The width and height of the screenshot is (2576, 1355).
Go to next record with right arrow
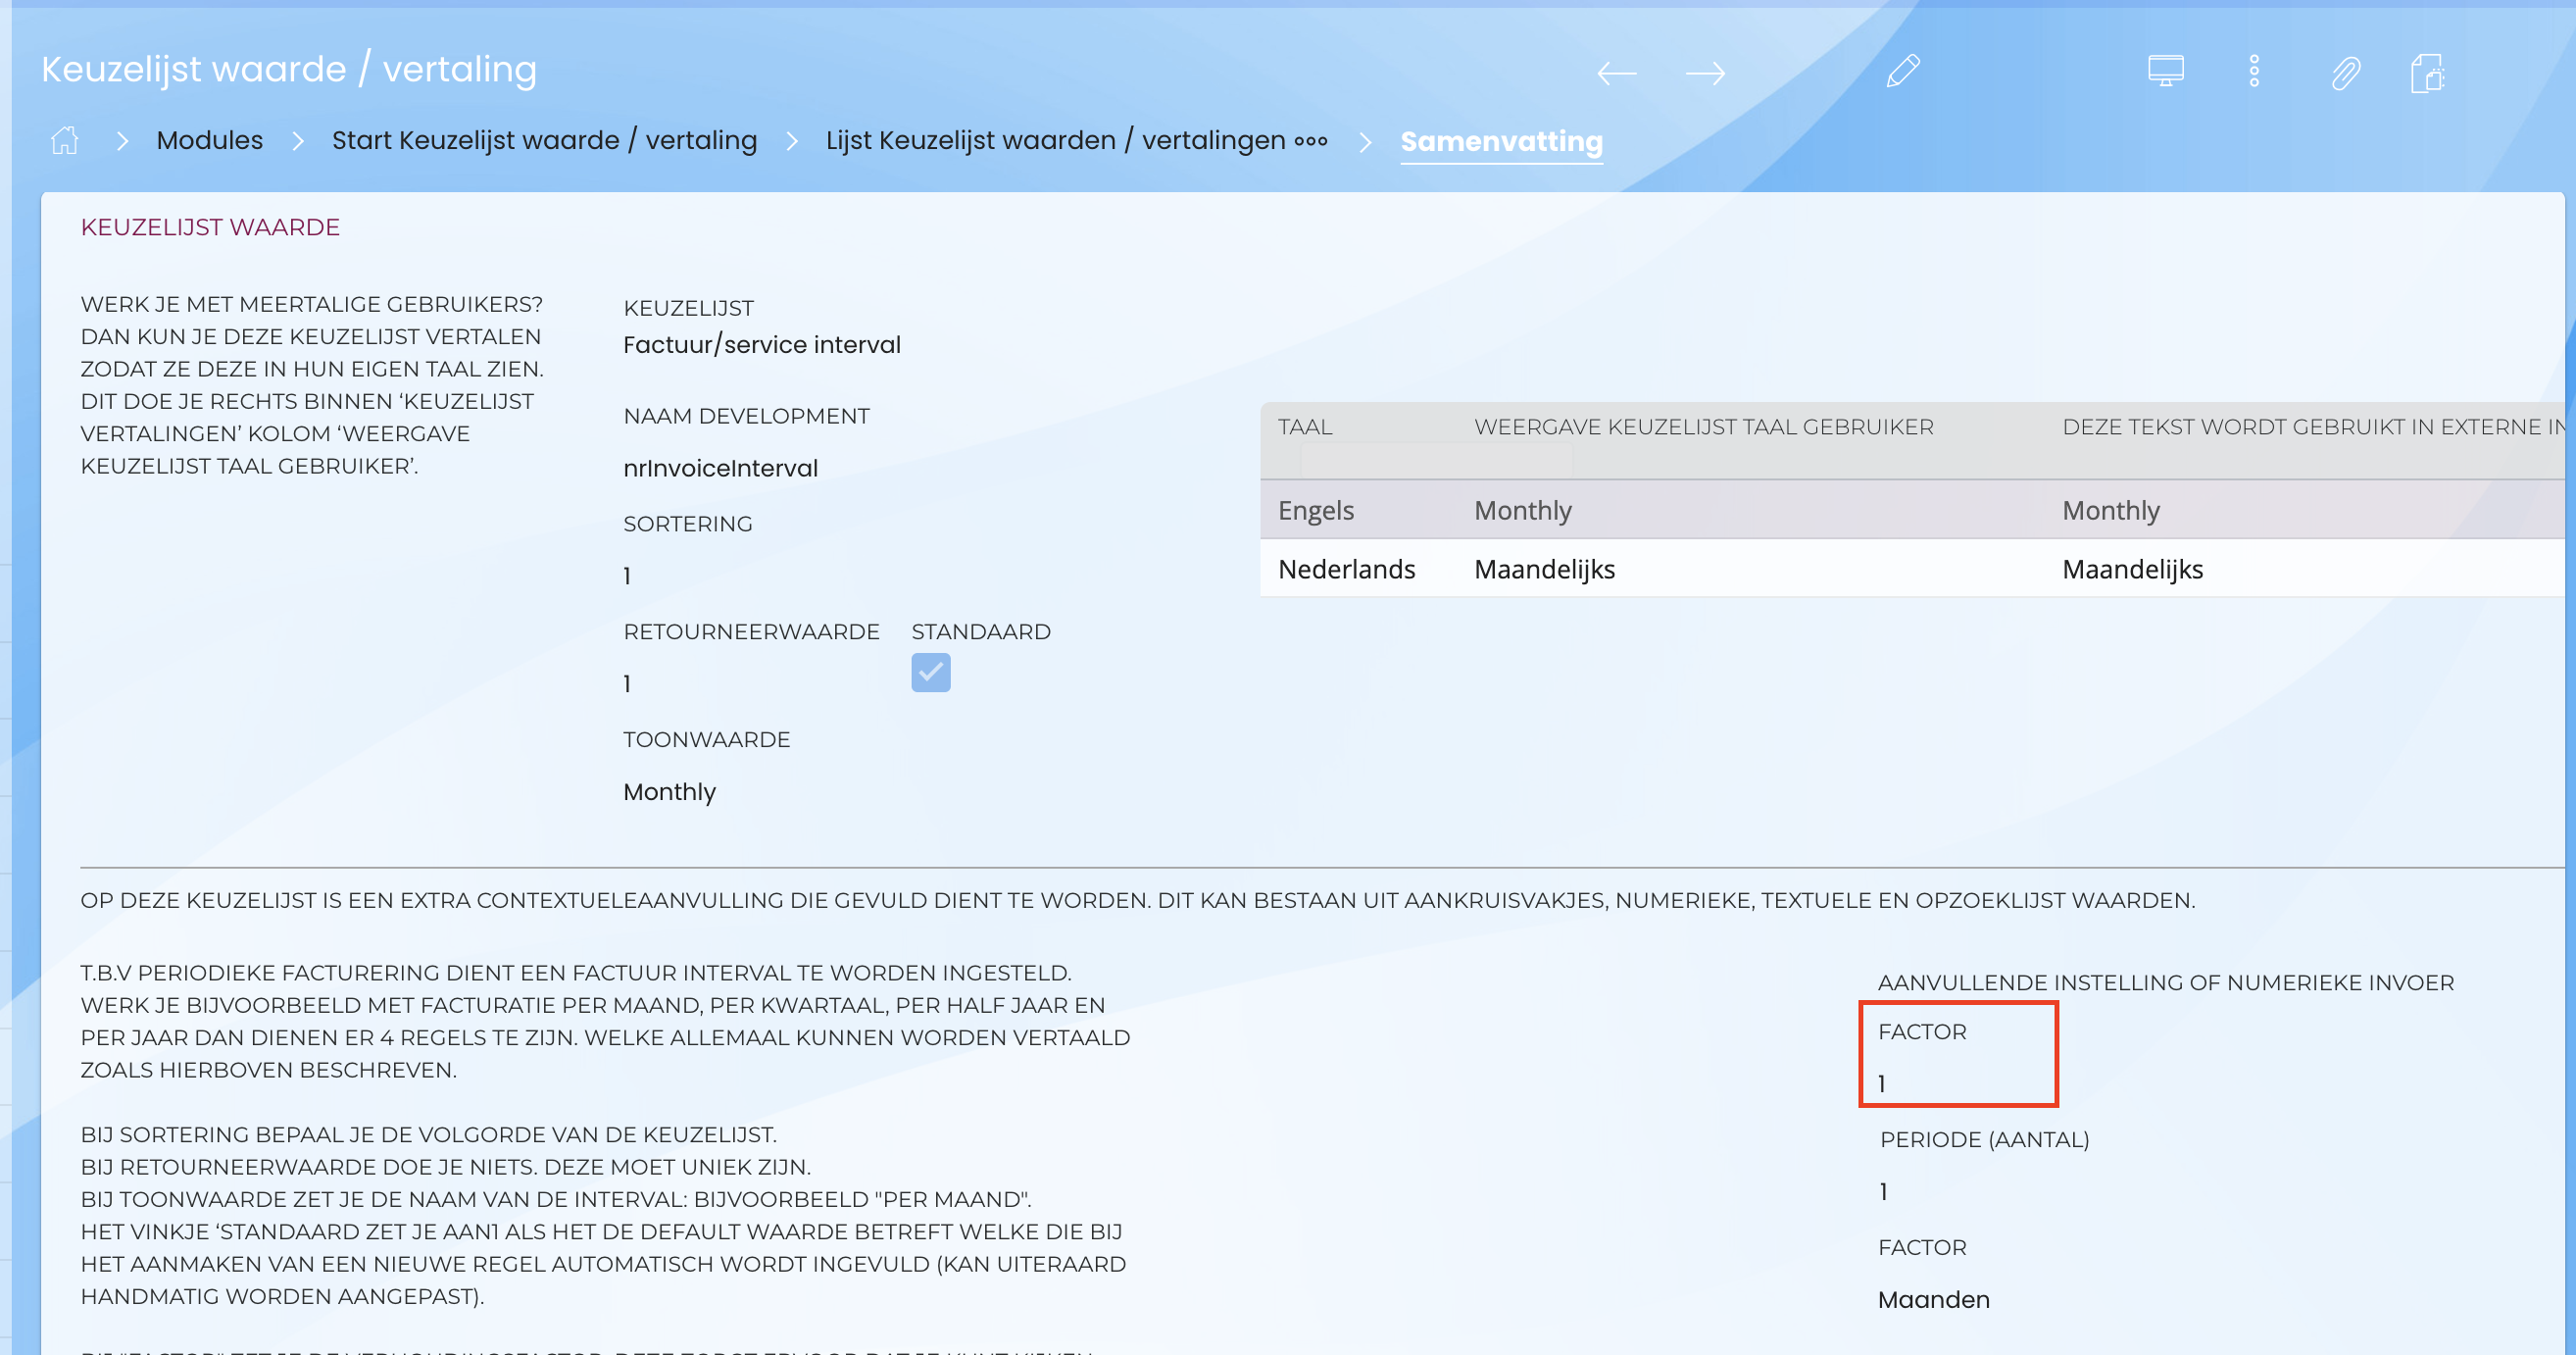tap(1704, 73)
